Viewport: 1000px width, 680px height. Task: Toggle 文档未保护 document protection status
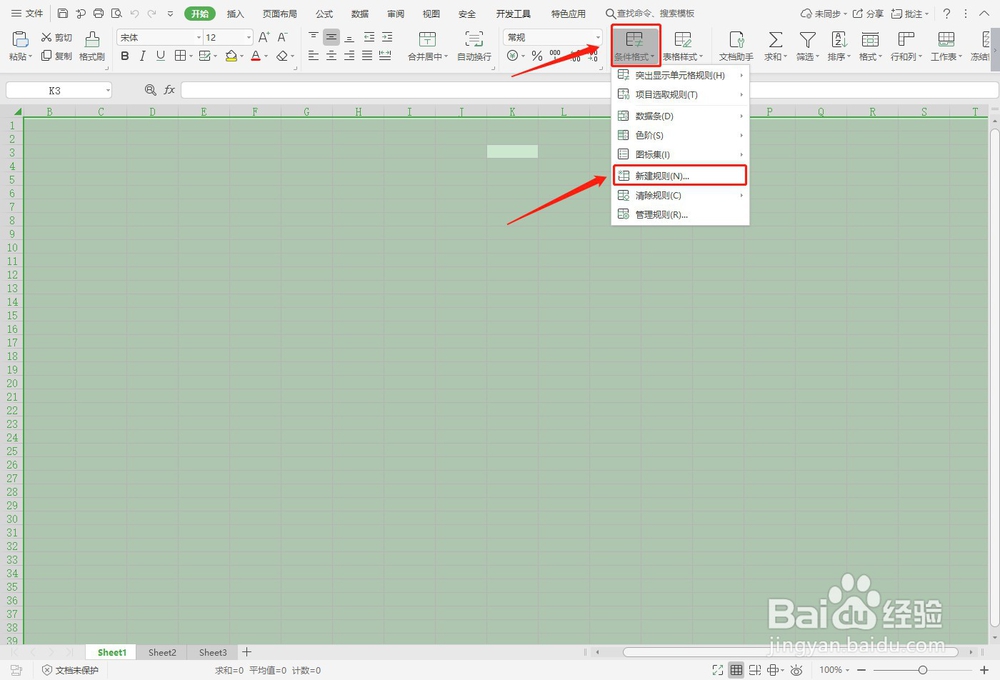click(70, 670)
